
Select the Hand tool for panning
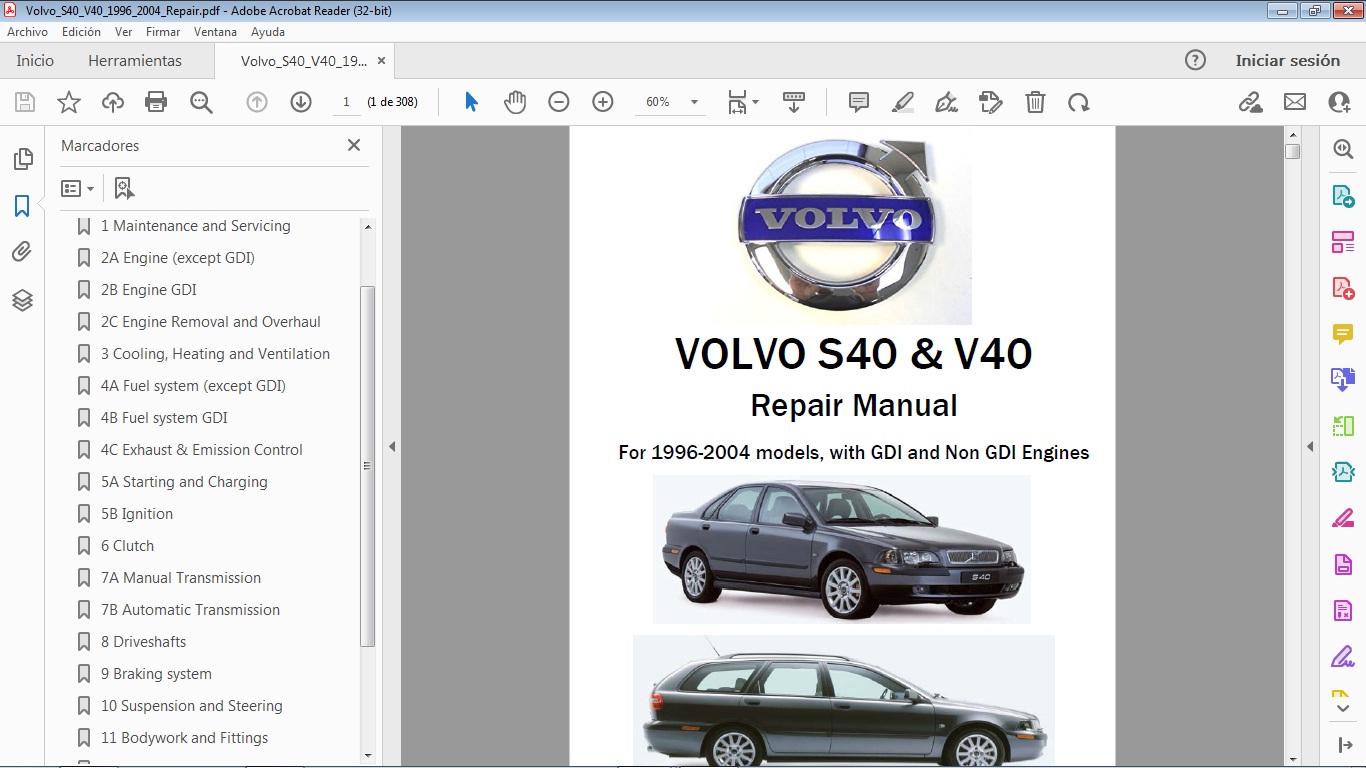click(x=514, y=101)
